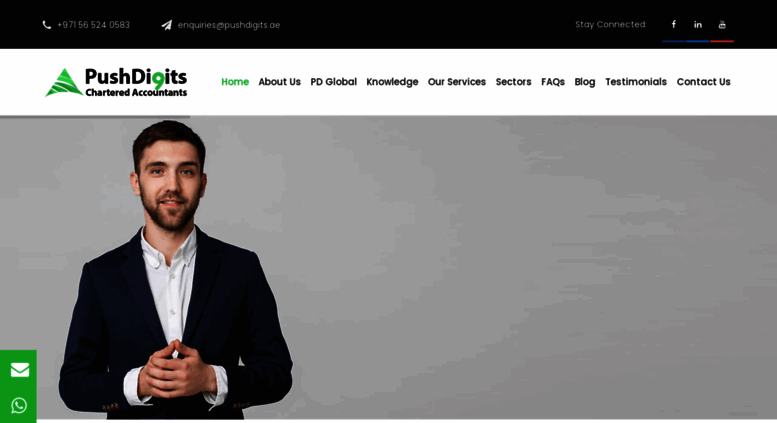Expand the PD Global menu
The height and width of the screenshot is (423, 777).
333,82
